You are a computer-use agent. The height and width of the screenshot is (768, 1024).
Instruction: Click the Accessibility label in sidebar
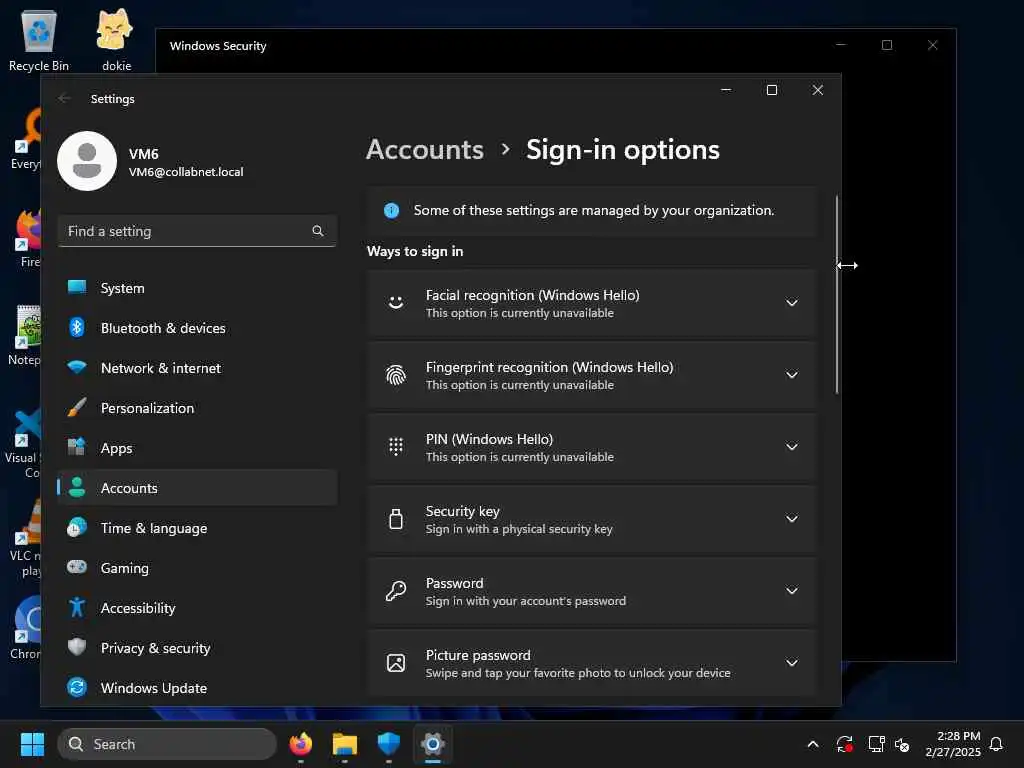(x=138, y=608)
